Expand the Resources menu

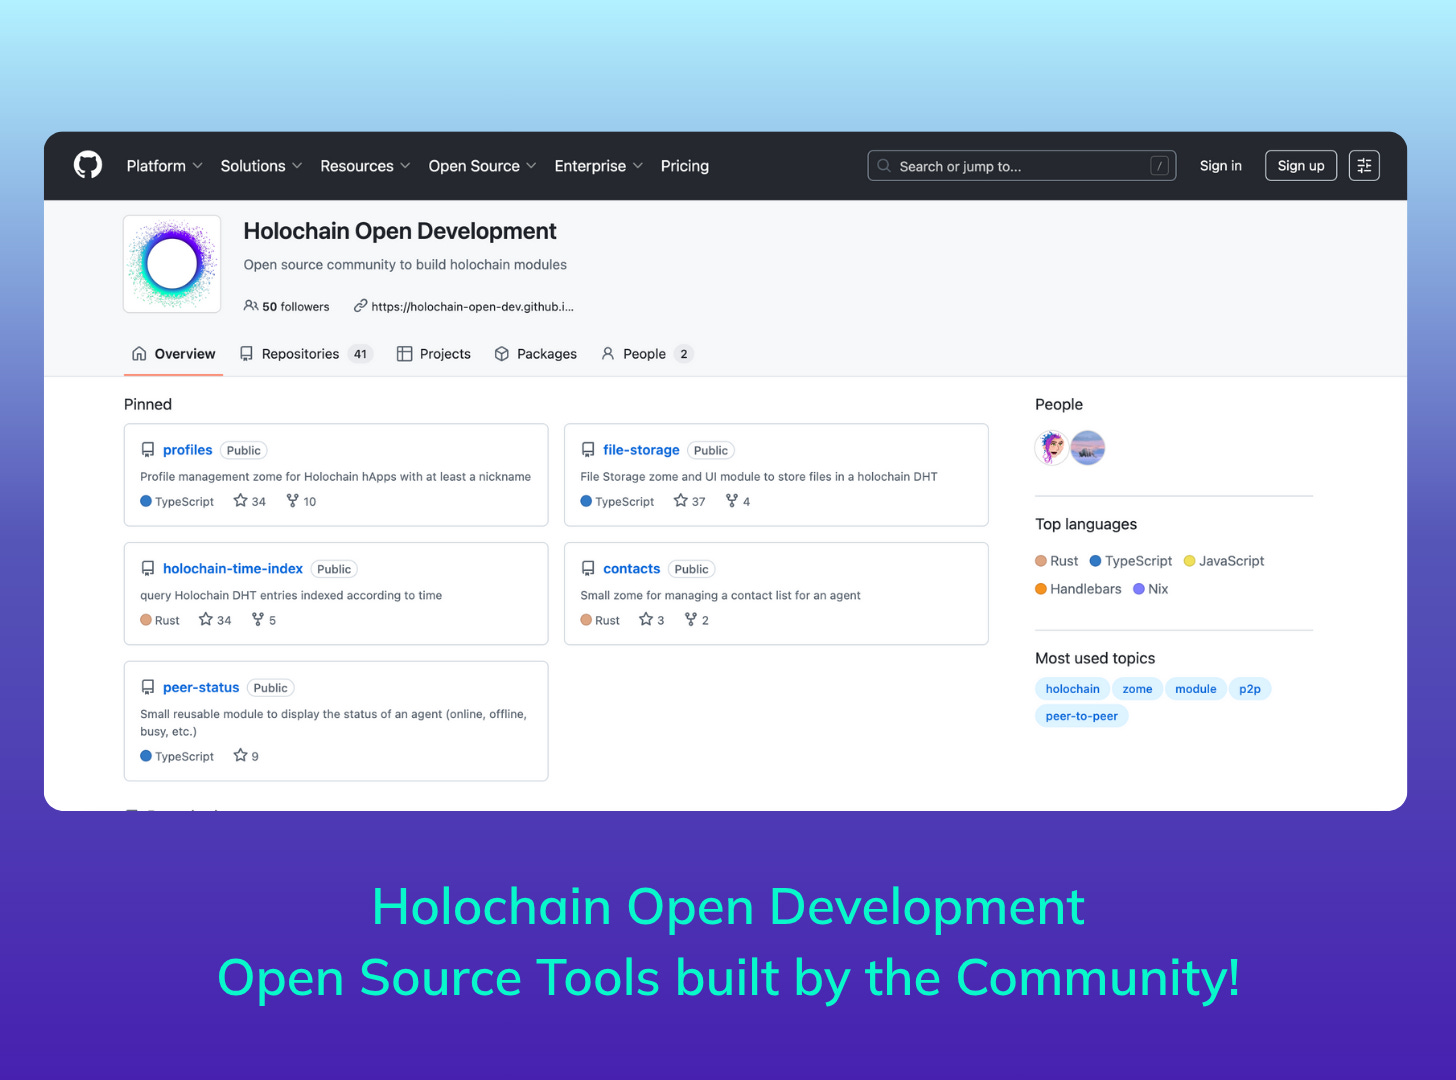[365, 166]
